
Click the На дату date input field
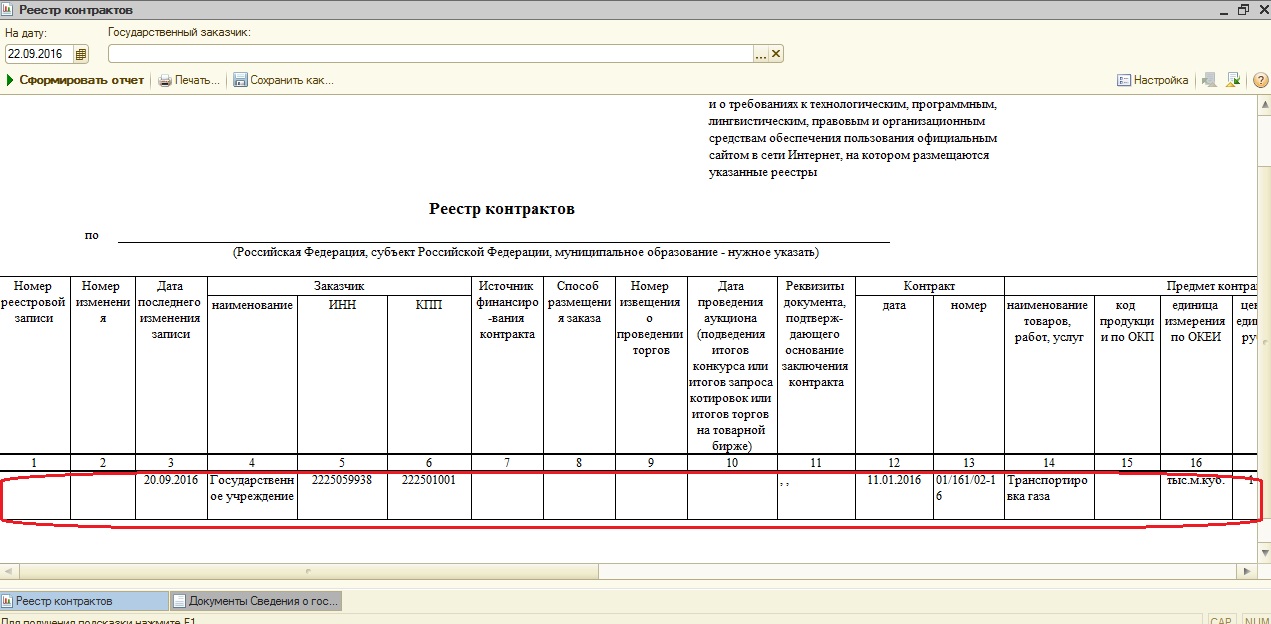click(39, 54)
